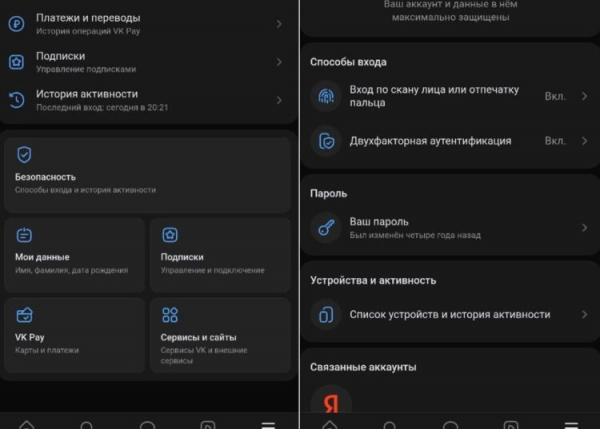Open Двухфакторная аутентификация via its chevron
Screen dimensions: 600x429
click(584, 141)
